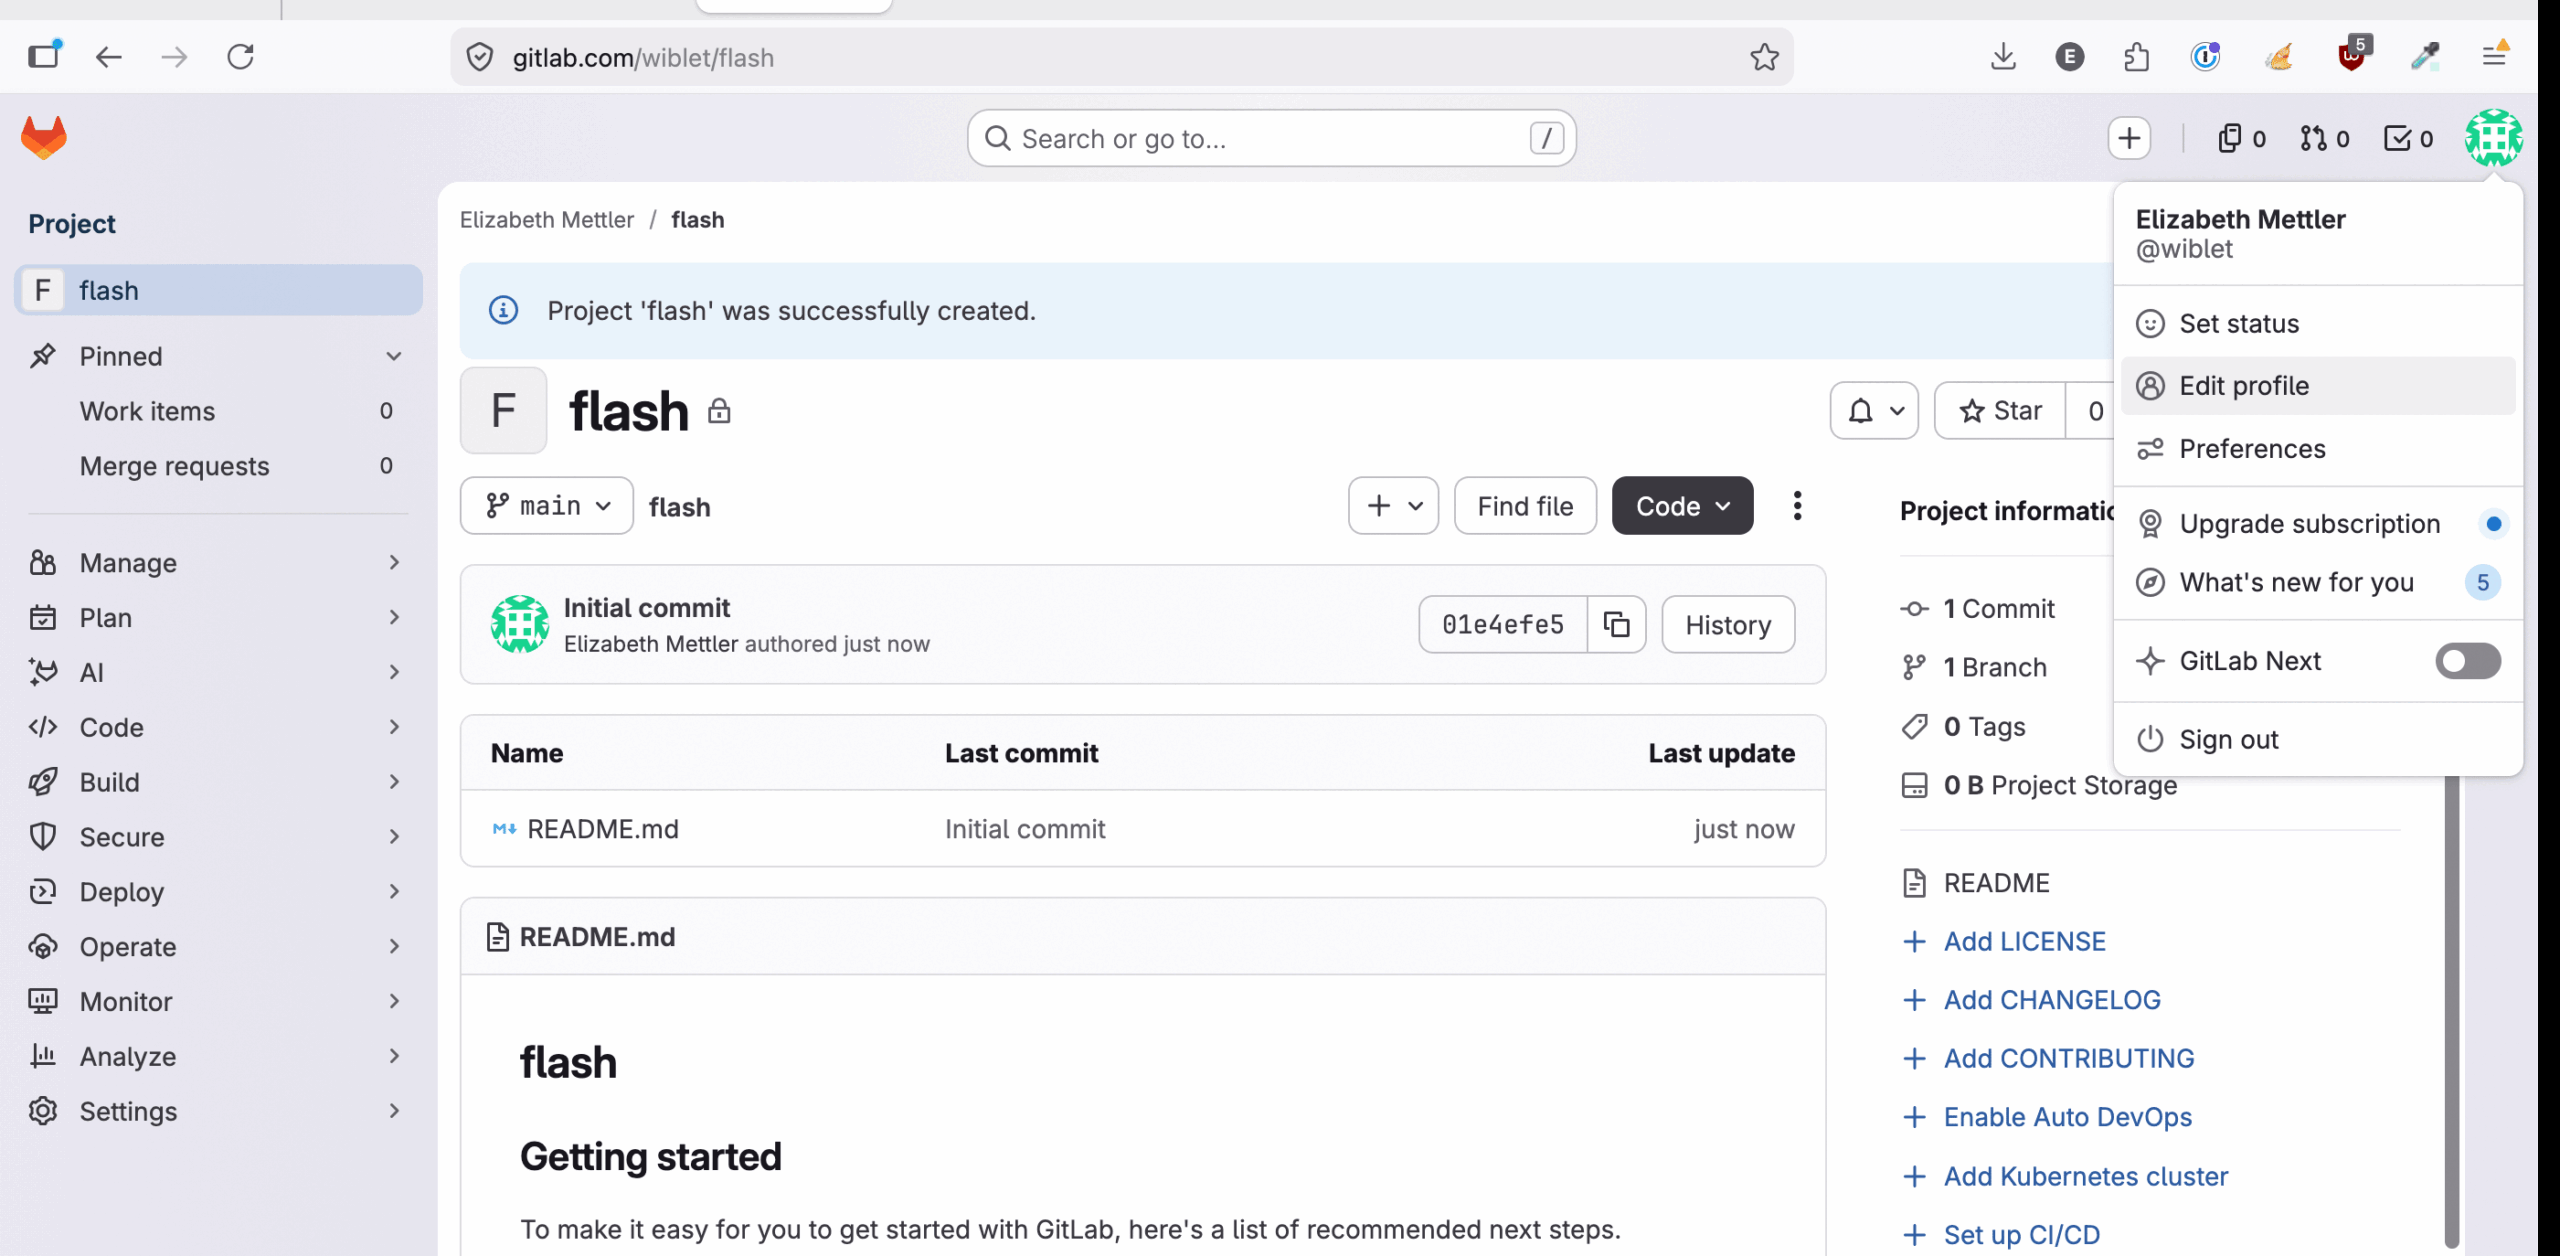This screenshot has width=2560, height=1256.
Task: Open the add file plus dropdown
Action: point(1393,506)
